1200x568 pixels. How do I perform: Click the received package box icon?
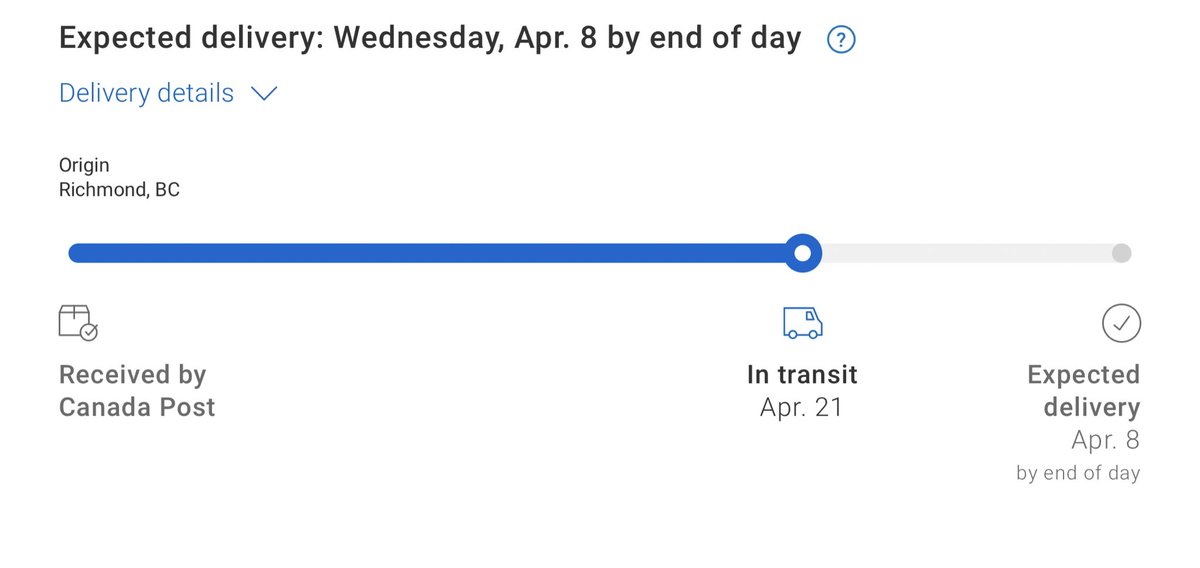tap(78, 323)
